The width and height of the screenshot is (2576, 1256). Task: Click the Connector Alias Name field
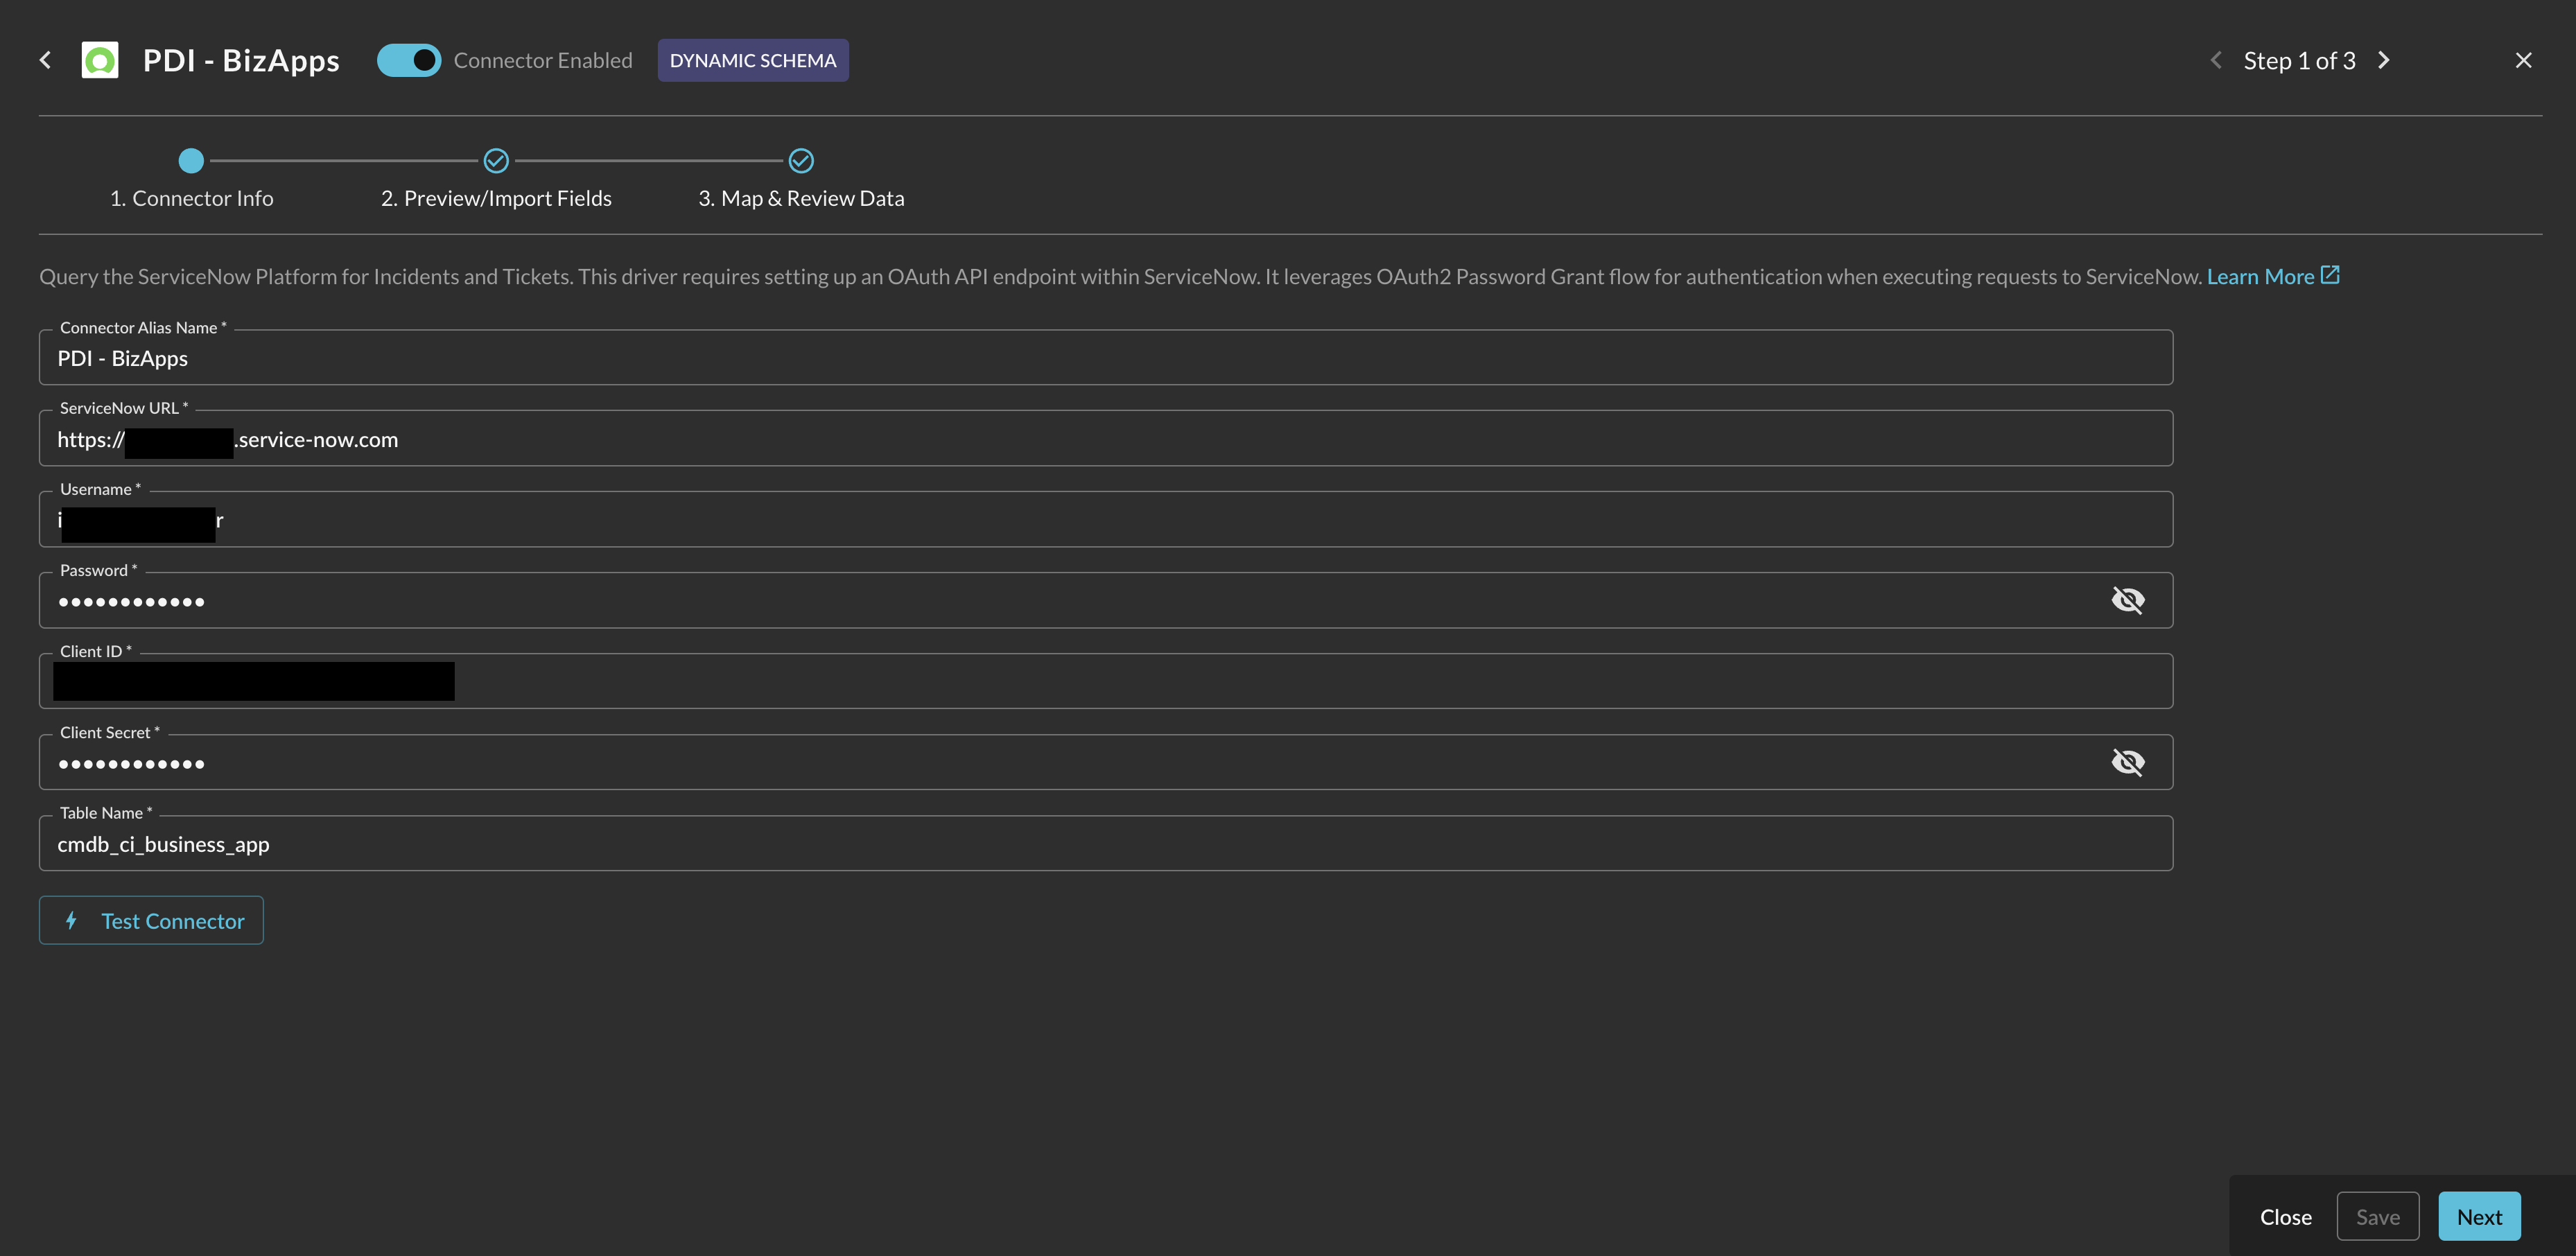coord(1105,358)
